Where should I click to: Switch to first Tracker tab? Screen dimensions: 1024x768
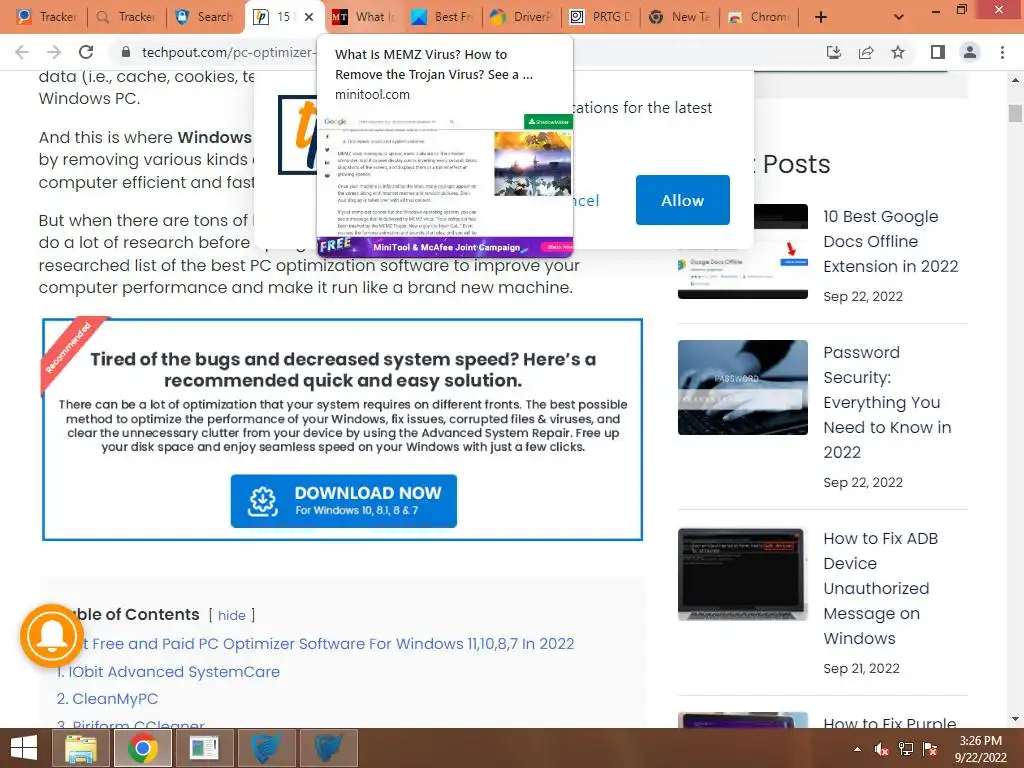[x=46, y=17]
